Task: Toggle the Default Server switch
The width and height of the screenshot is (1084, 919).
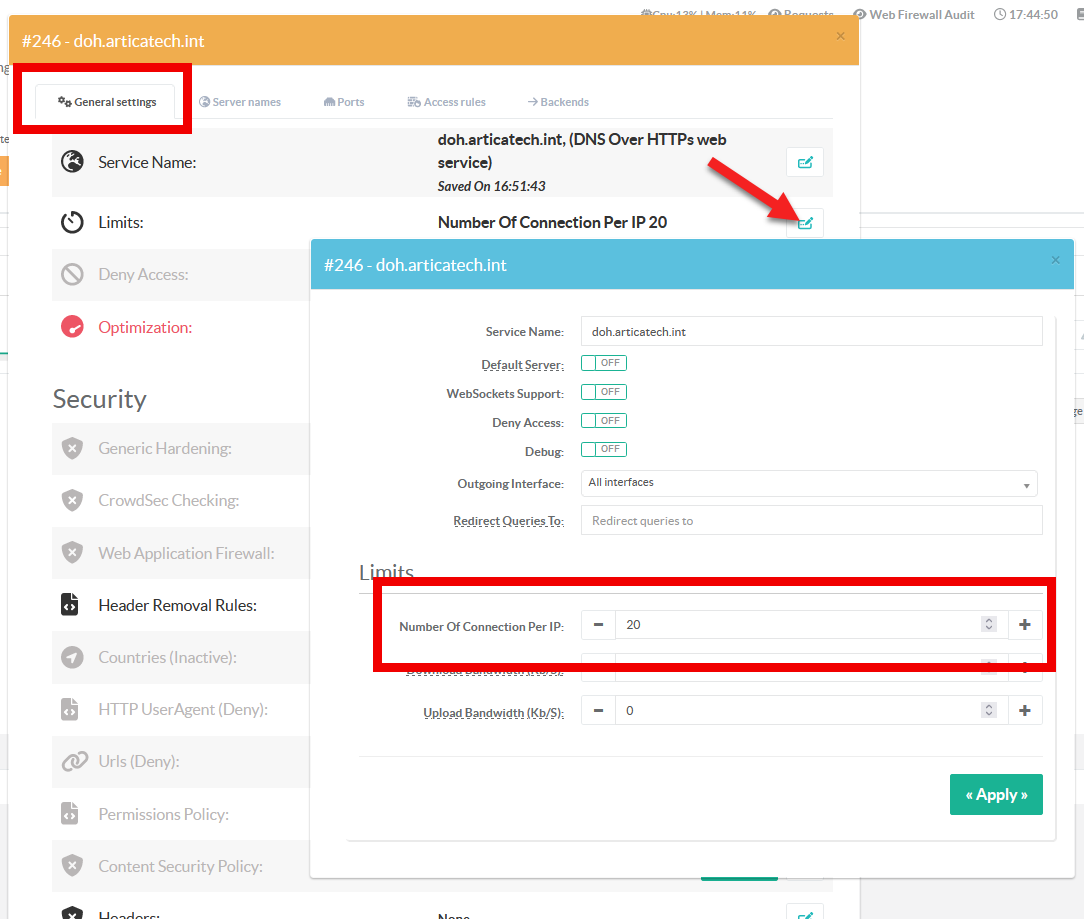Action: tap(603, 363)
